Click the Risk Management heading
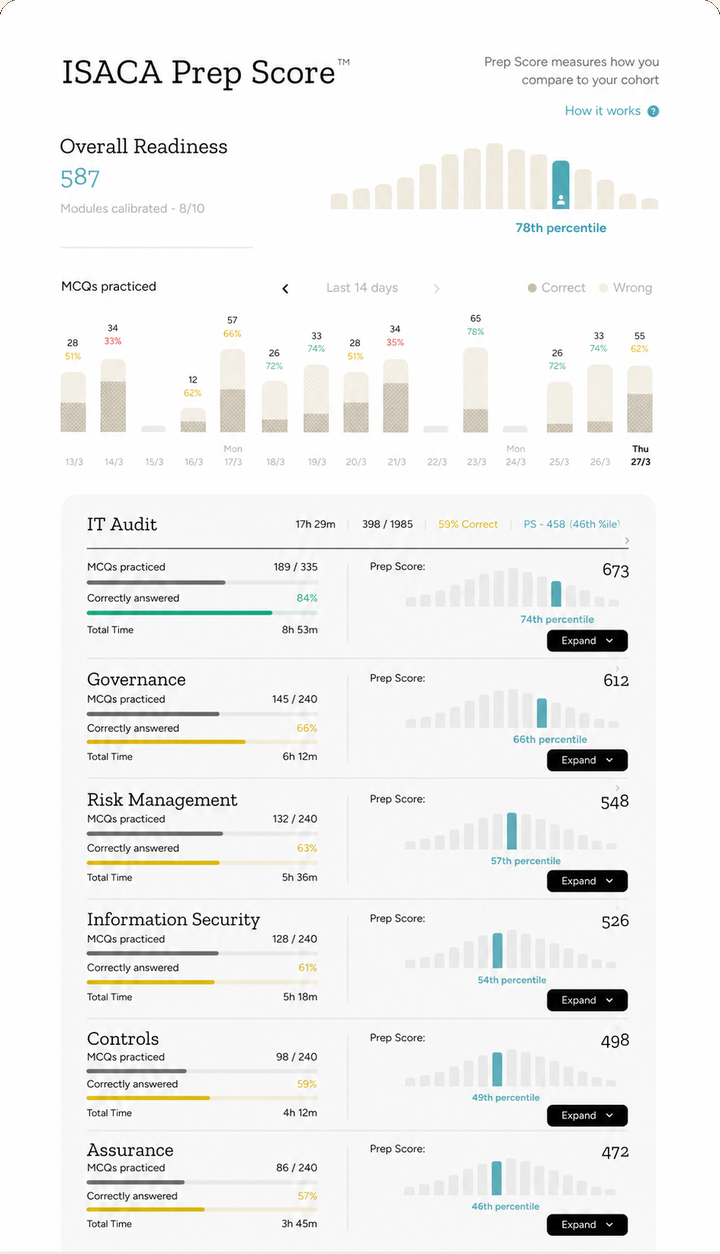This screenshot has width=720, height=1254. [162, 800]
